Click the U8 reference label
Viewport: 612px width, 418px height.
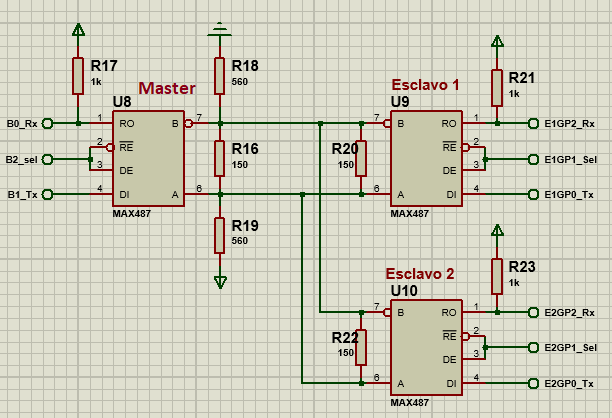[122, 102]
